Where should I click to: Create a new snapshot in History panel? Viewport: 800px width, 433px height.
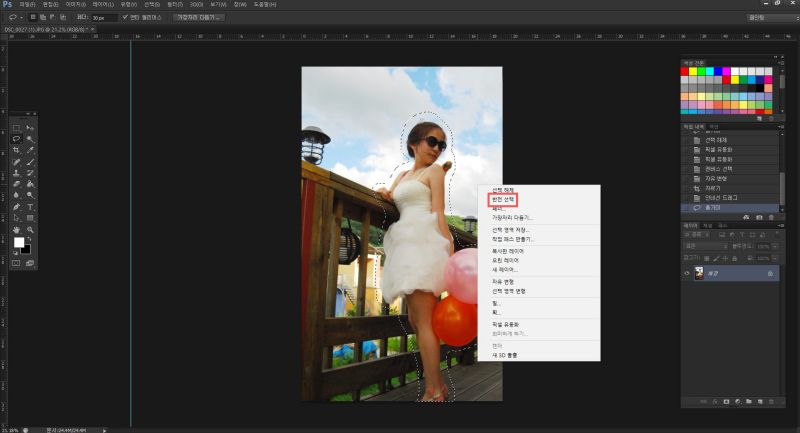point(759,217)
